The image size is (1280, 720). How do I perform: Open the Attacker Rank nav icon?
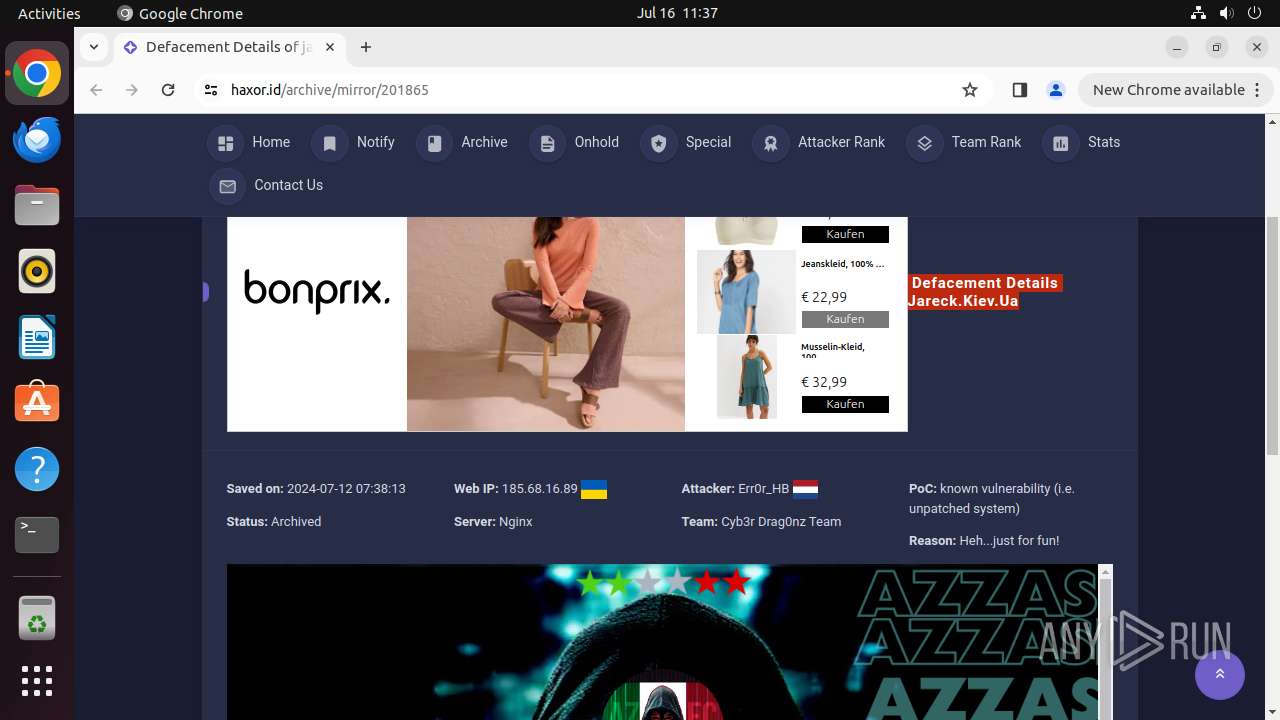[770, 143]
